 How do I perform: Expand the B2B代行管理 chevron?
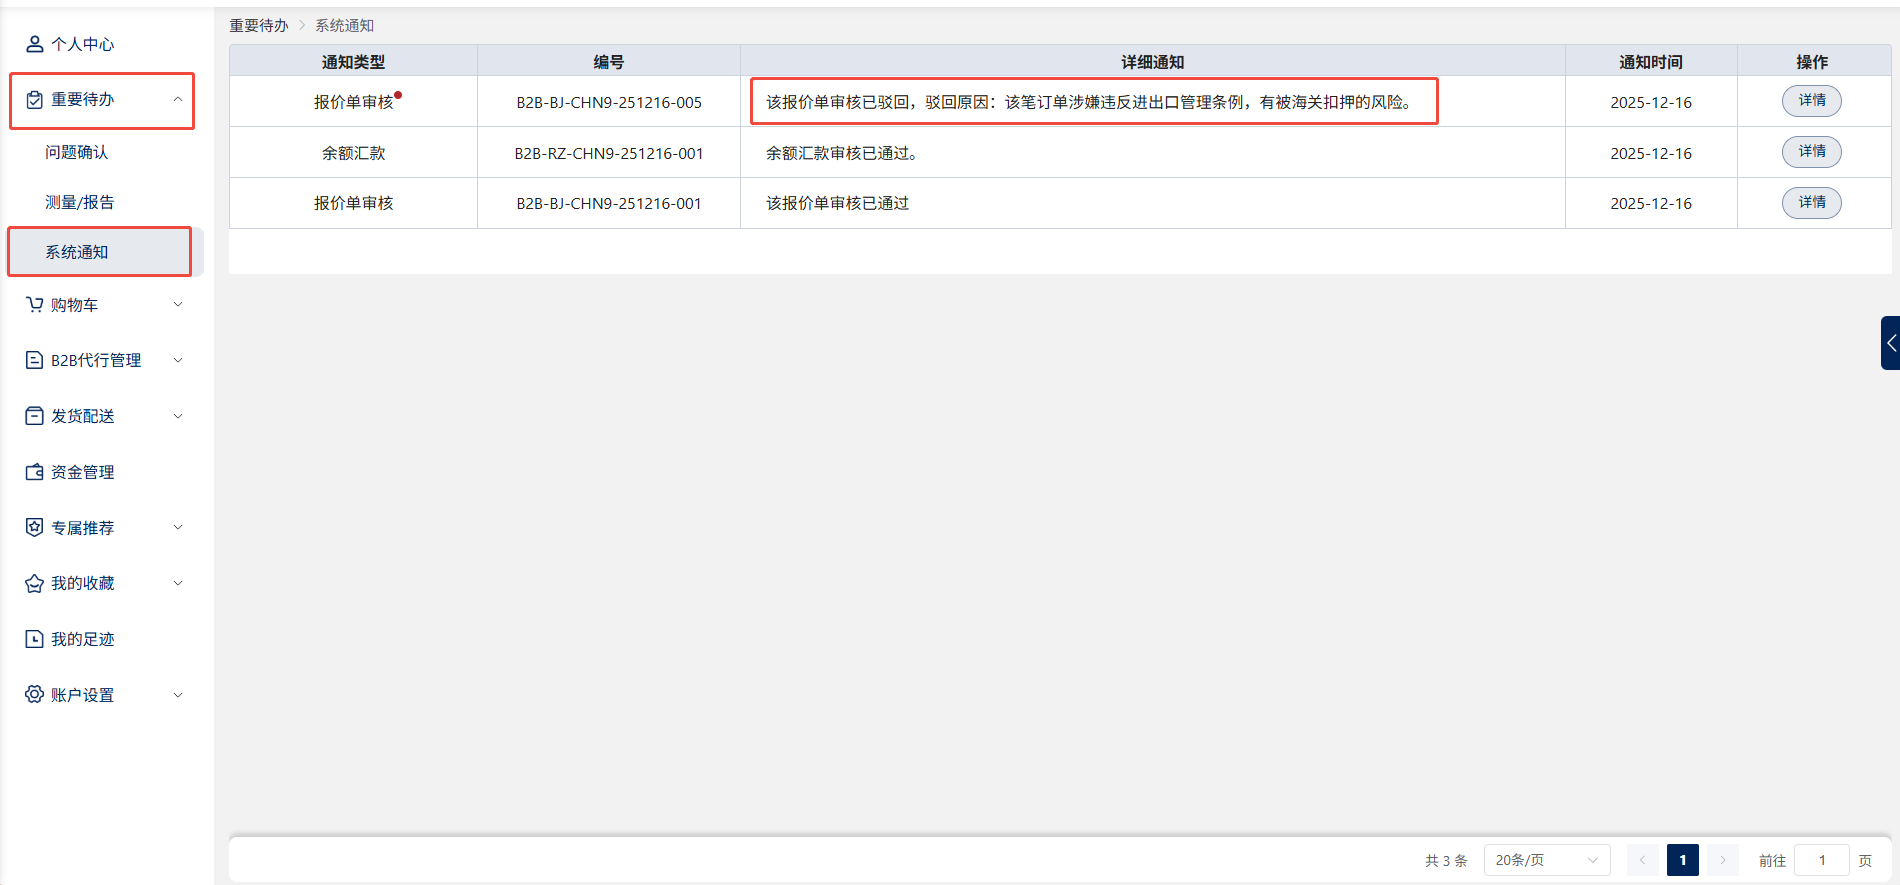[x=178, y=360]
